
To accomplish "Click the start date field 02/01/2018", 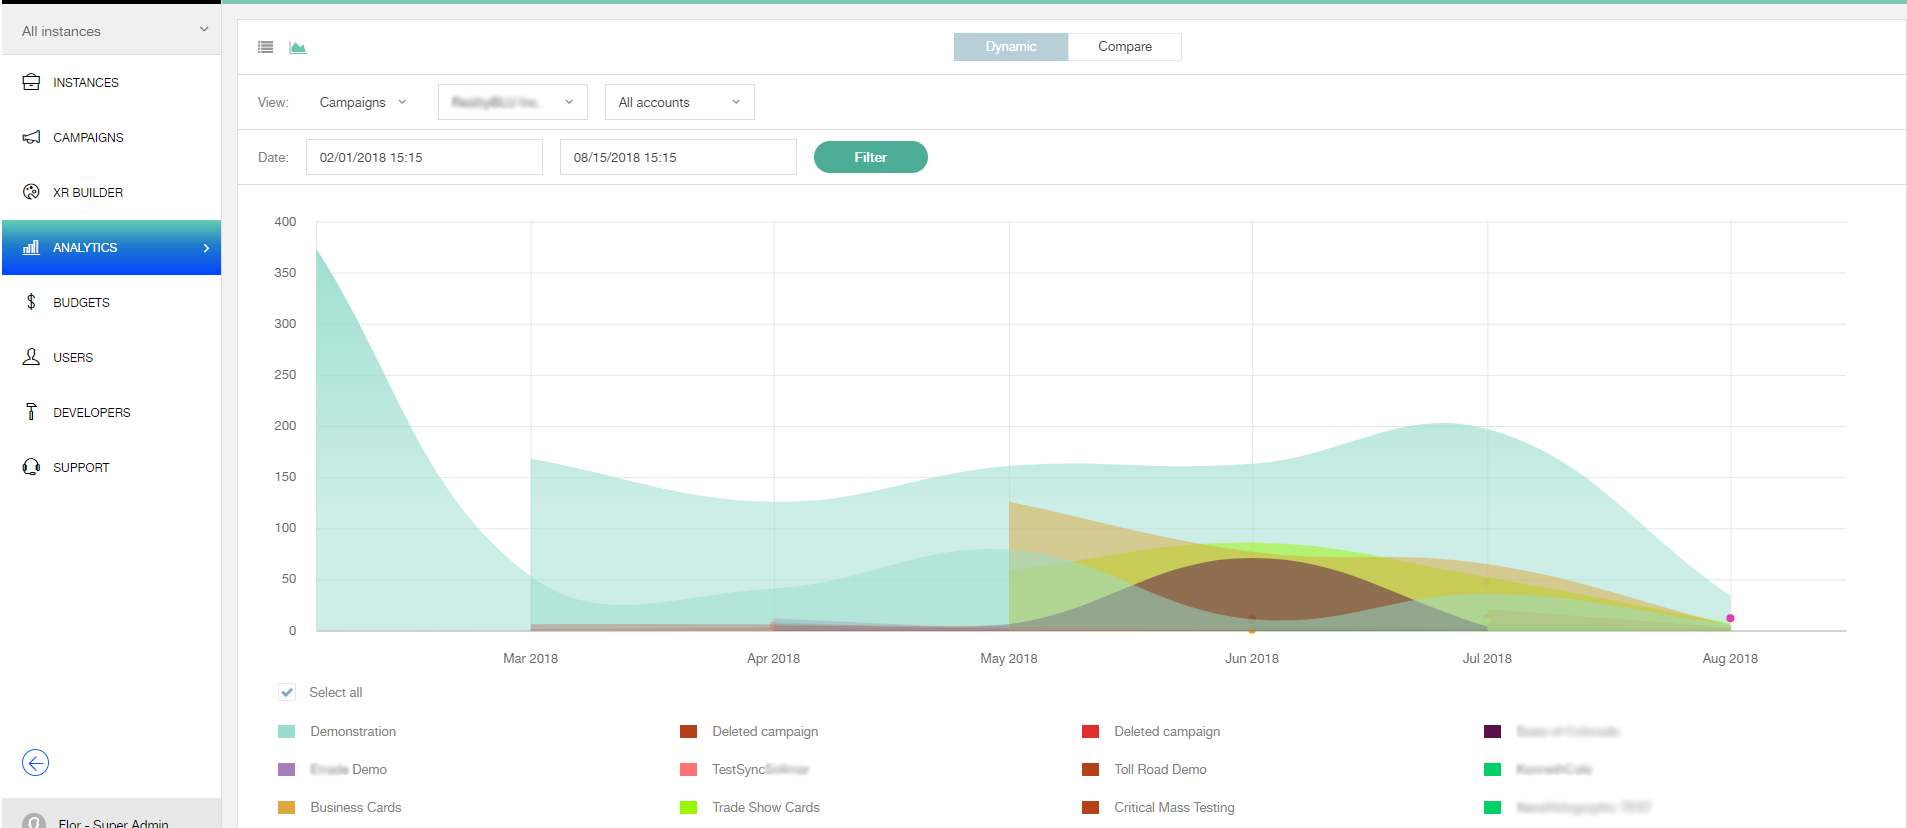I will tap(424, 157).
